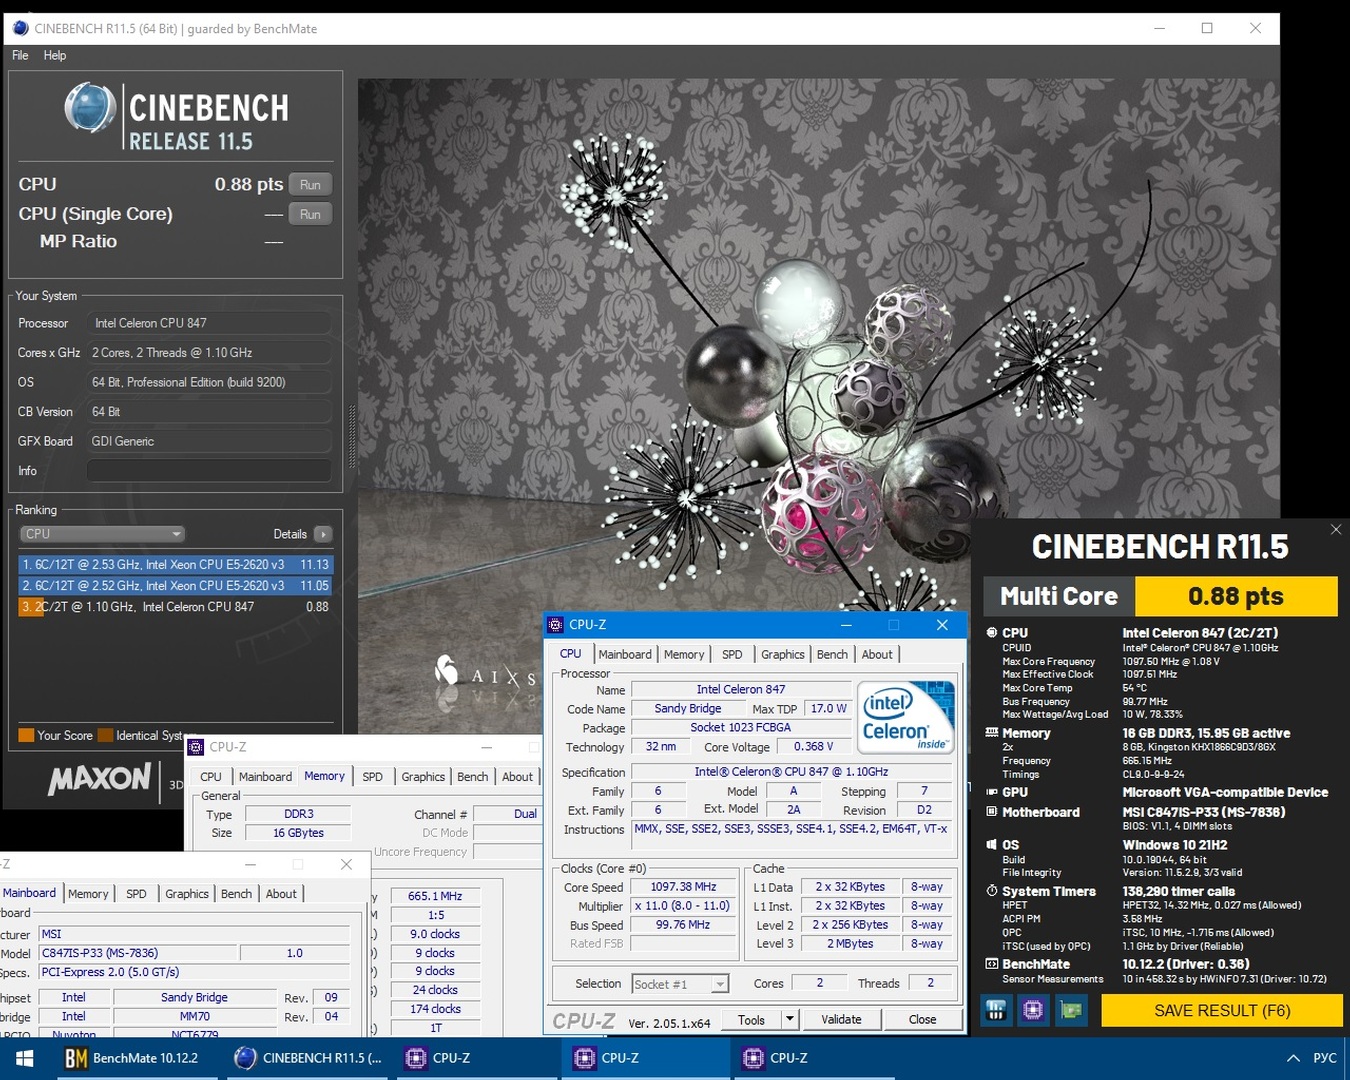This screenshot has width=1350, height=1080.
Task: Click the GPU section icon in BenchMate panel
Action: [x=992, y=792]
